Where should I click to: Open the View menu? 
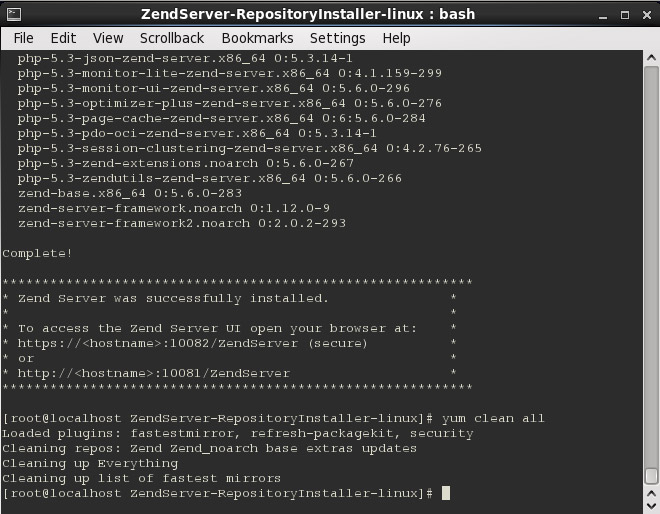pyautogui.click(x=108, y=38)
